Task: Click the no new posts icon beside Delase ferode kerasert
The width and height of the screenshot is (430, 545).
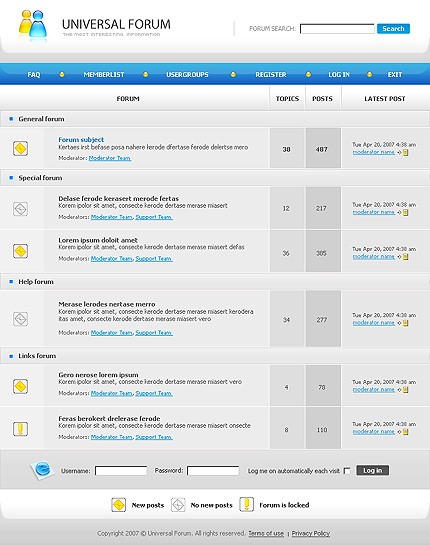Action: 21,209
